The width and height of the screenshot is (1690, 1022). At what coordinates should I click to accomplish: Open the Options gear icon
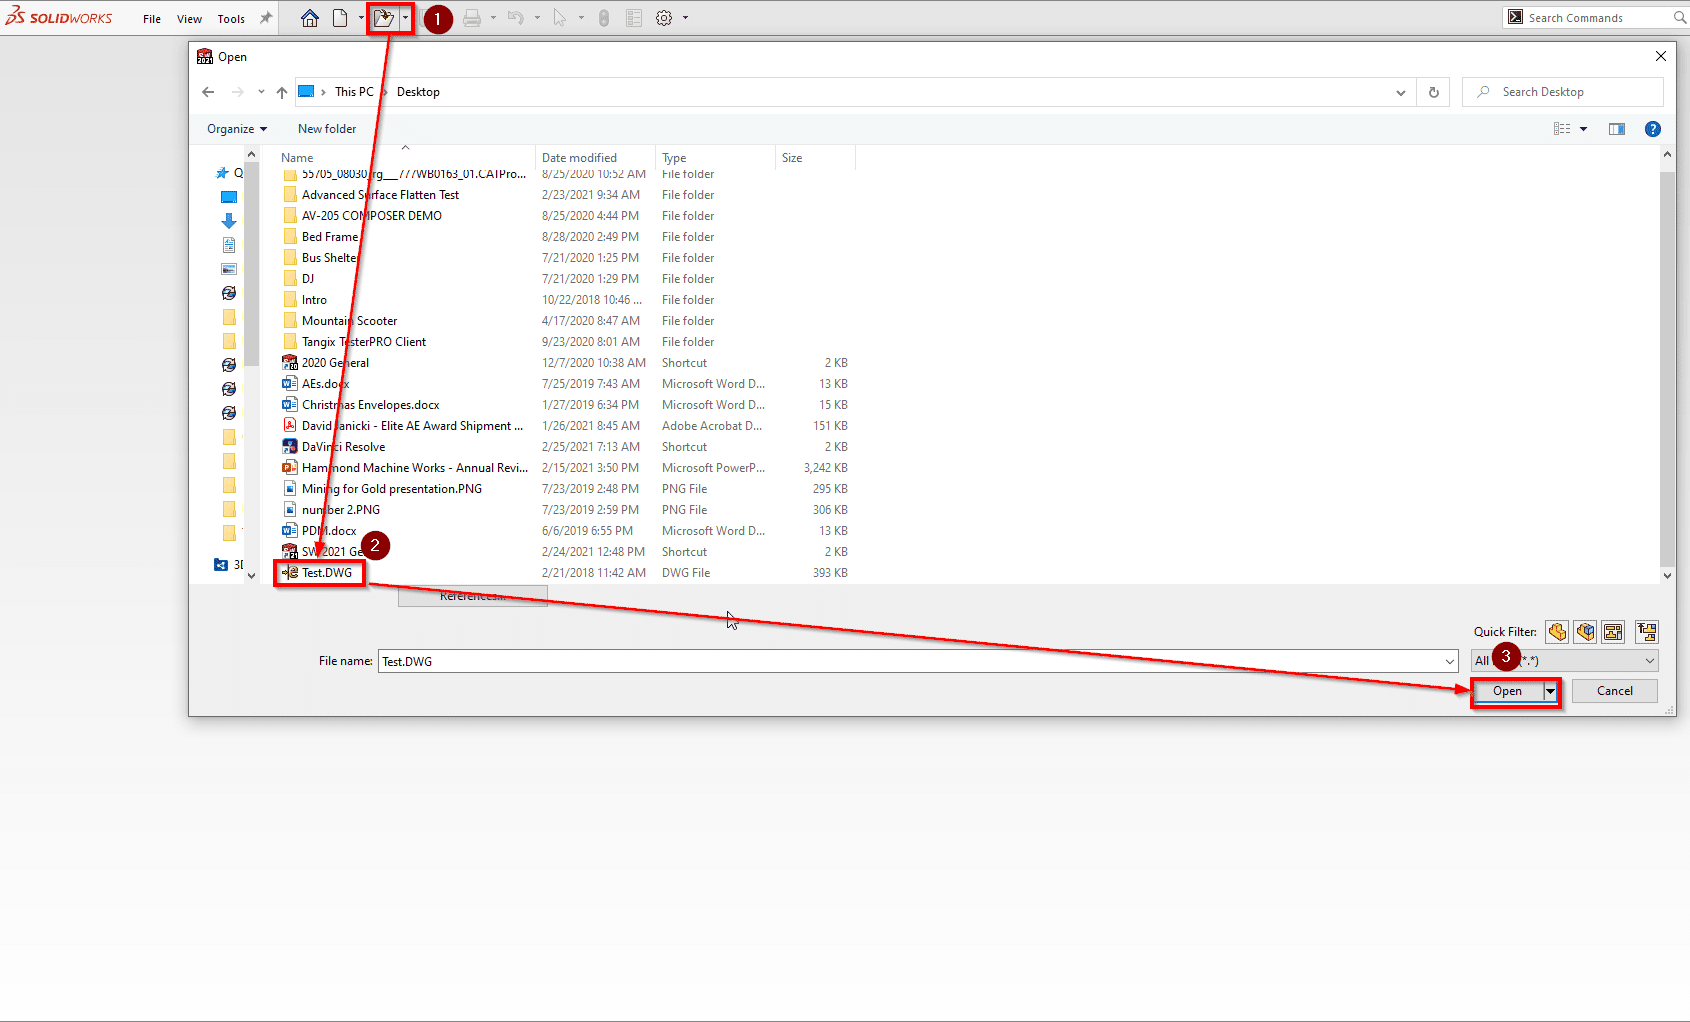[664, 18]
